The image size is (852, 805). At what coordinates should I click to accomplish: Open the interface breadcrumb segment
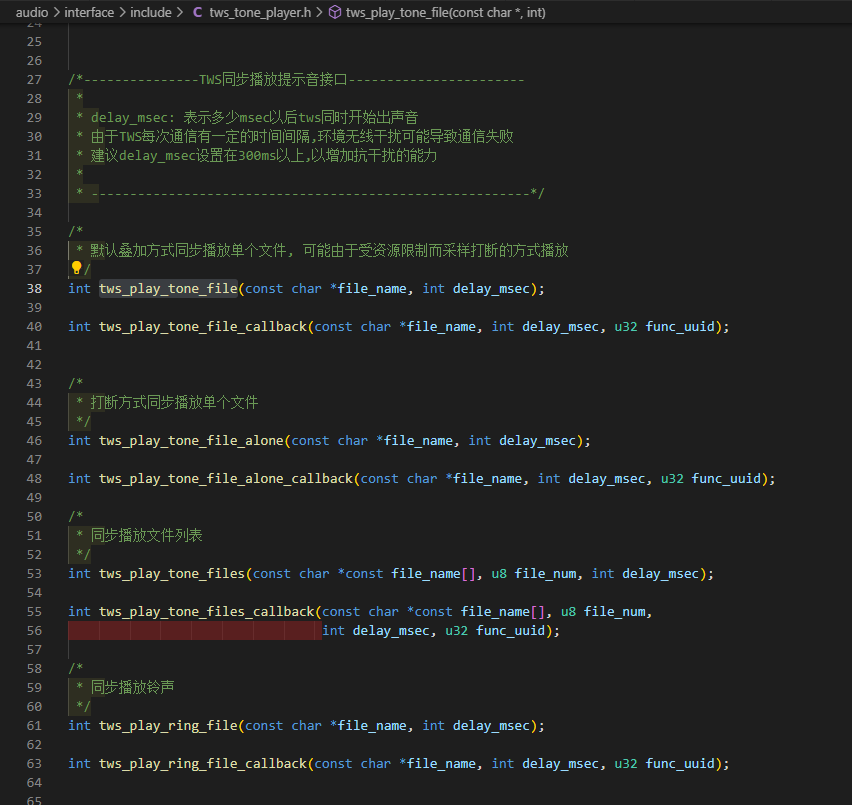tap(89, 12)
